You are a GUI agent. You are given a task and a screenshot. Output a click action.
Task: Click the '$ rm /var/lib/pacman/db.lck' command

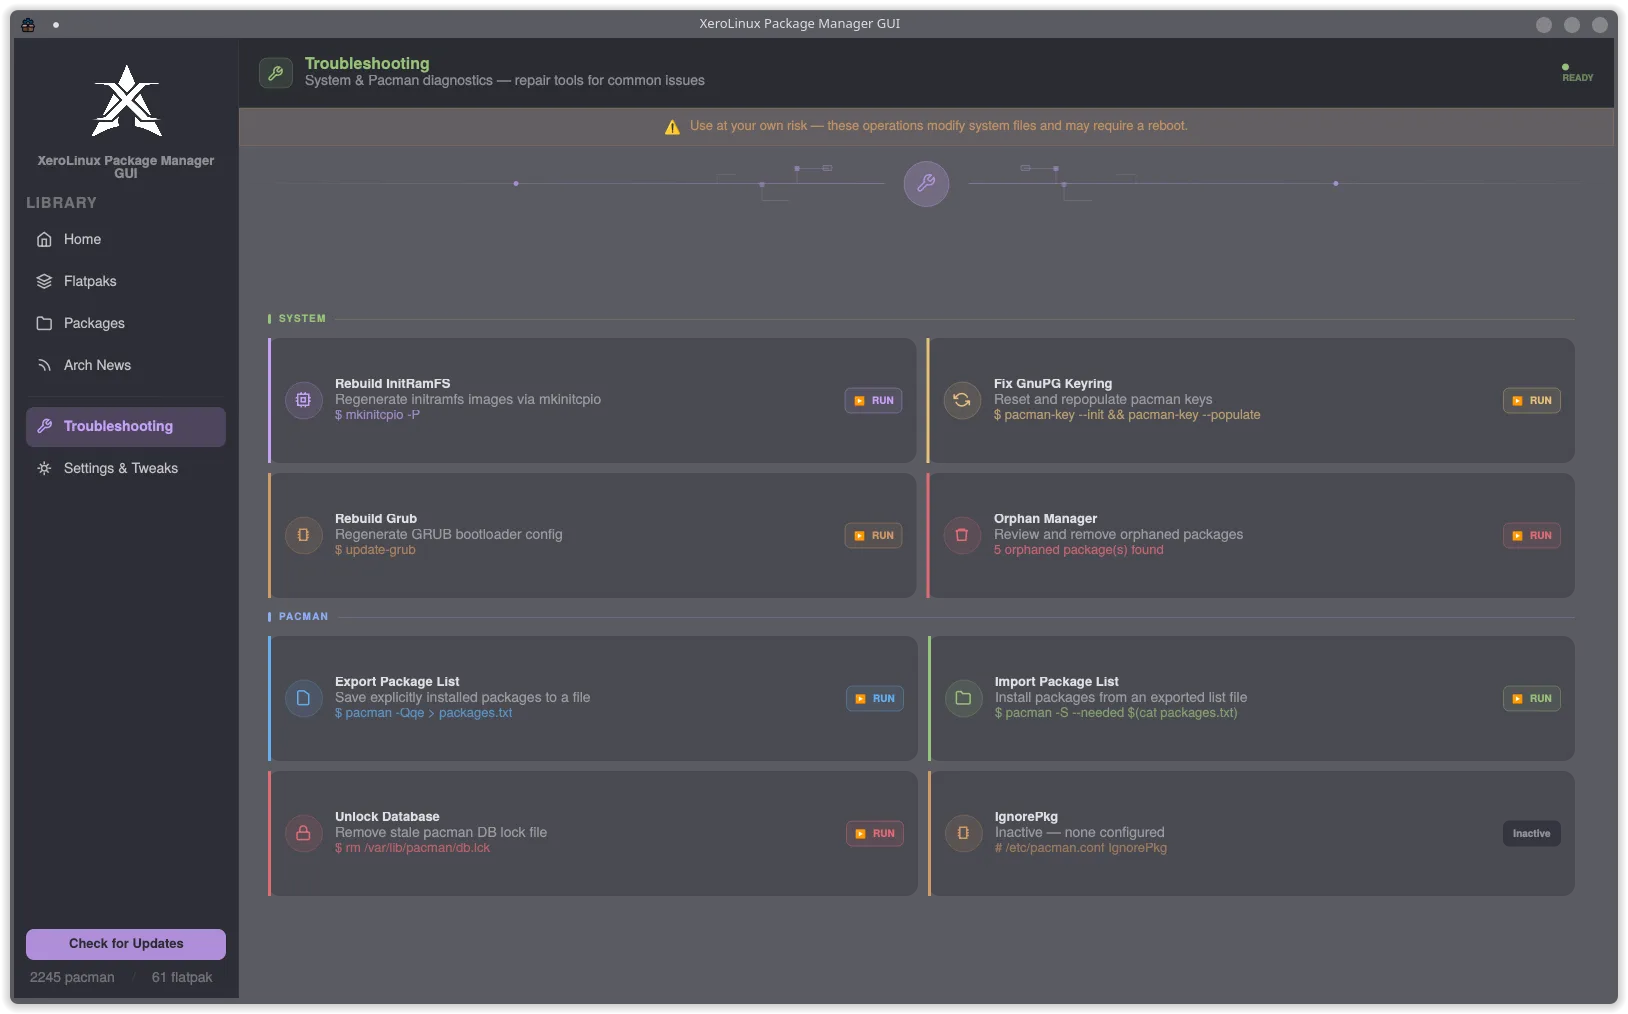coord(412,848)
